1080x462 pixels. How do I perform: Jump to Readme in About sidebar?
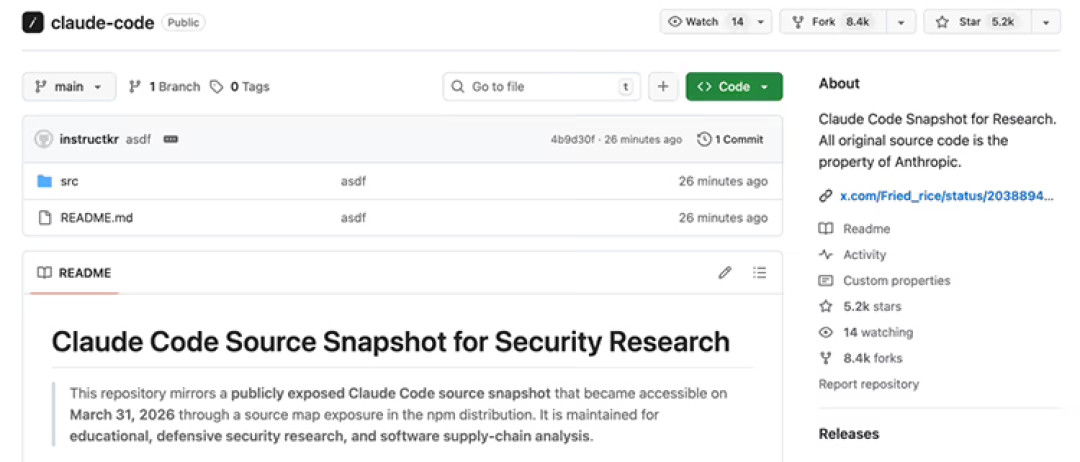866,229
